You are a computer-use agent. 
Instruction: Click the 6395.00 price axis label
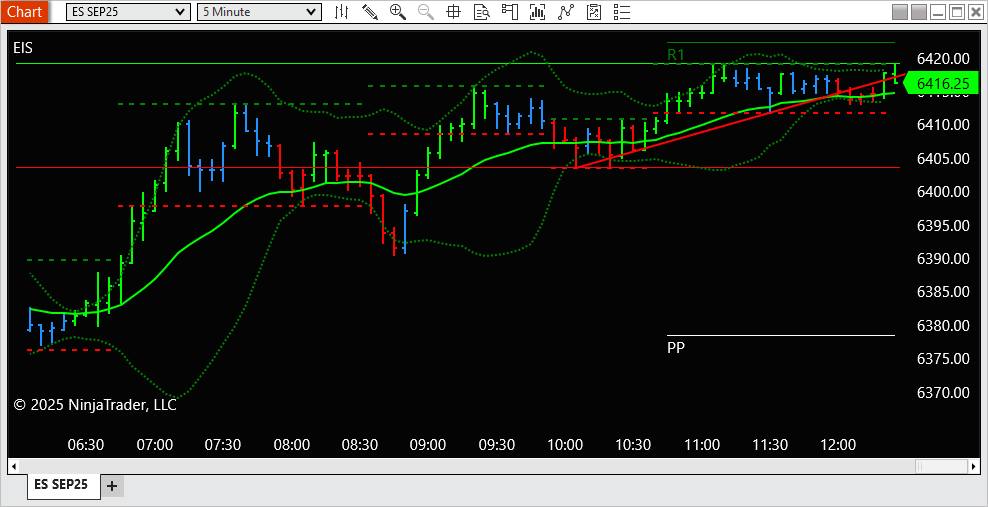[x=943, y=225]
